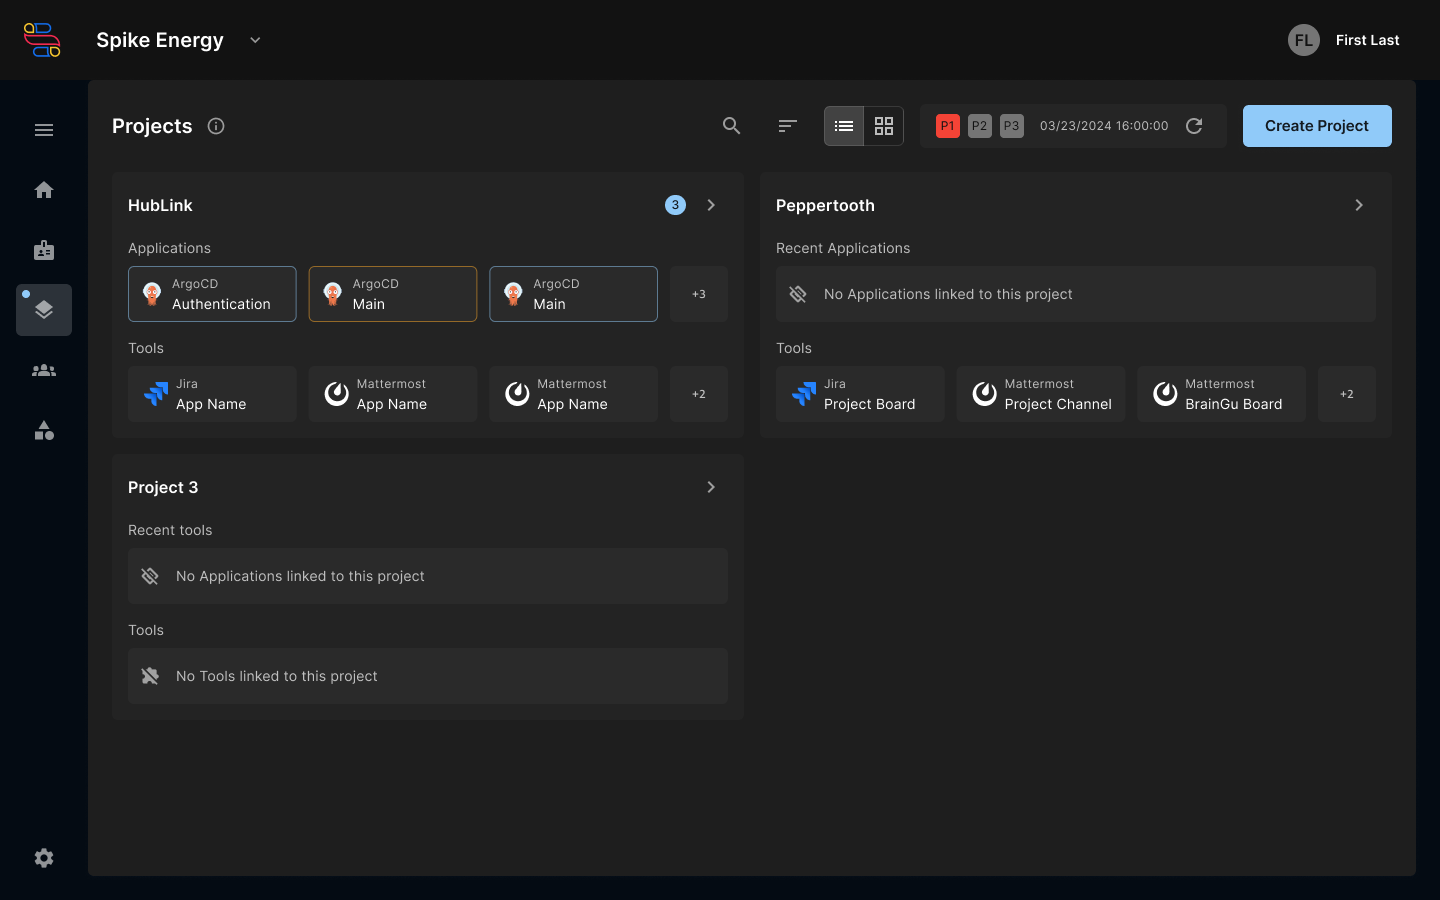Viewport: 1440px width, 900px height.
Task: Click the shapes icon at sidebar bottom
Action: tap(44, 430)
